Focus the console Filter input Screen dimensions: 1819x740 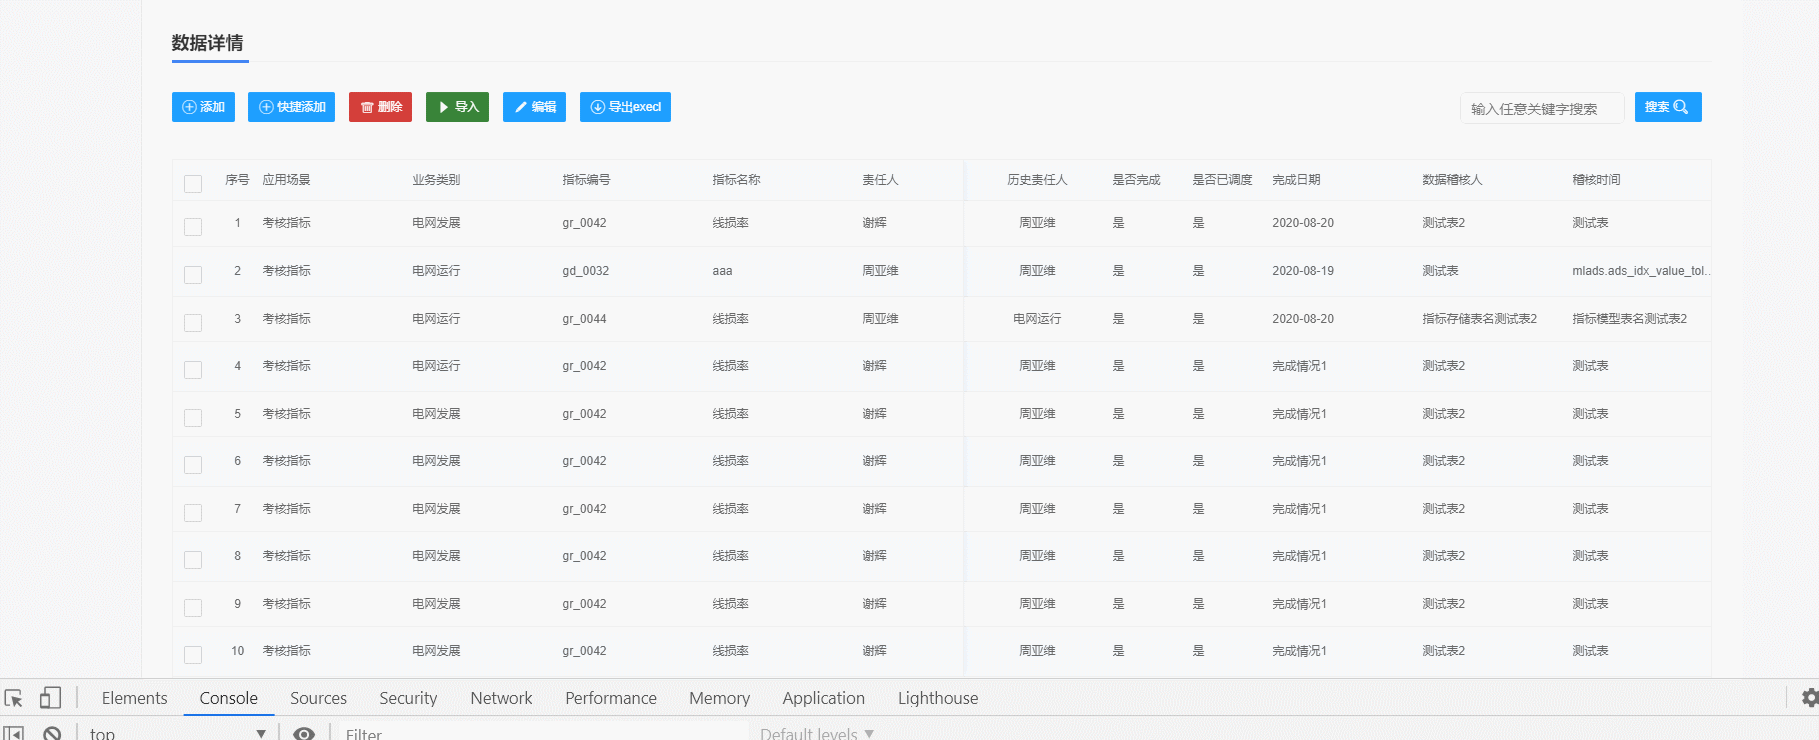click(x=543, y=733)
